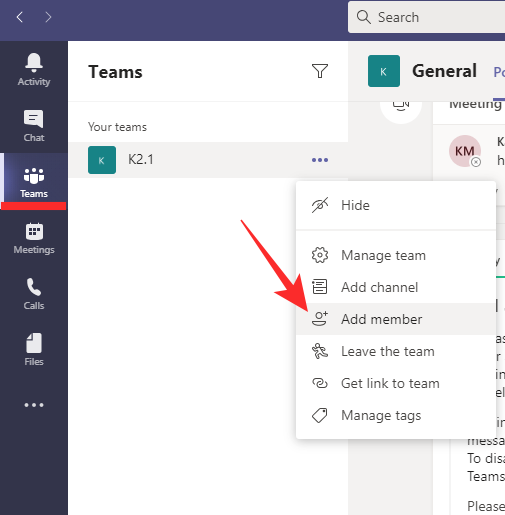Screen dimensions: 505x515
Task: Click the KM user avatar
Action: point(465,151)
